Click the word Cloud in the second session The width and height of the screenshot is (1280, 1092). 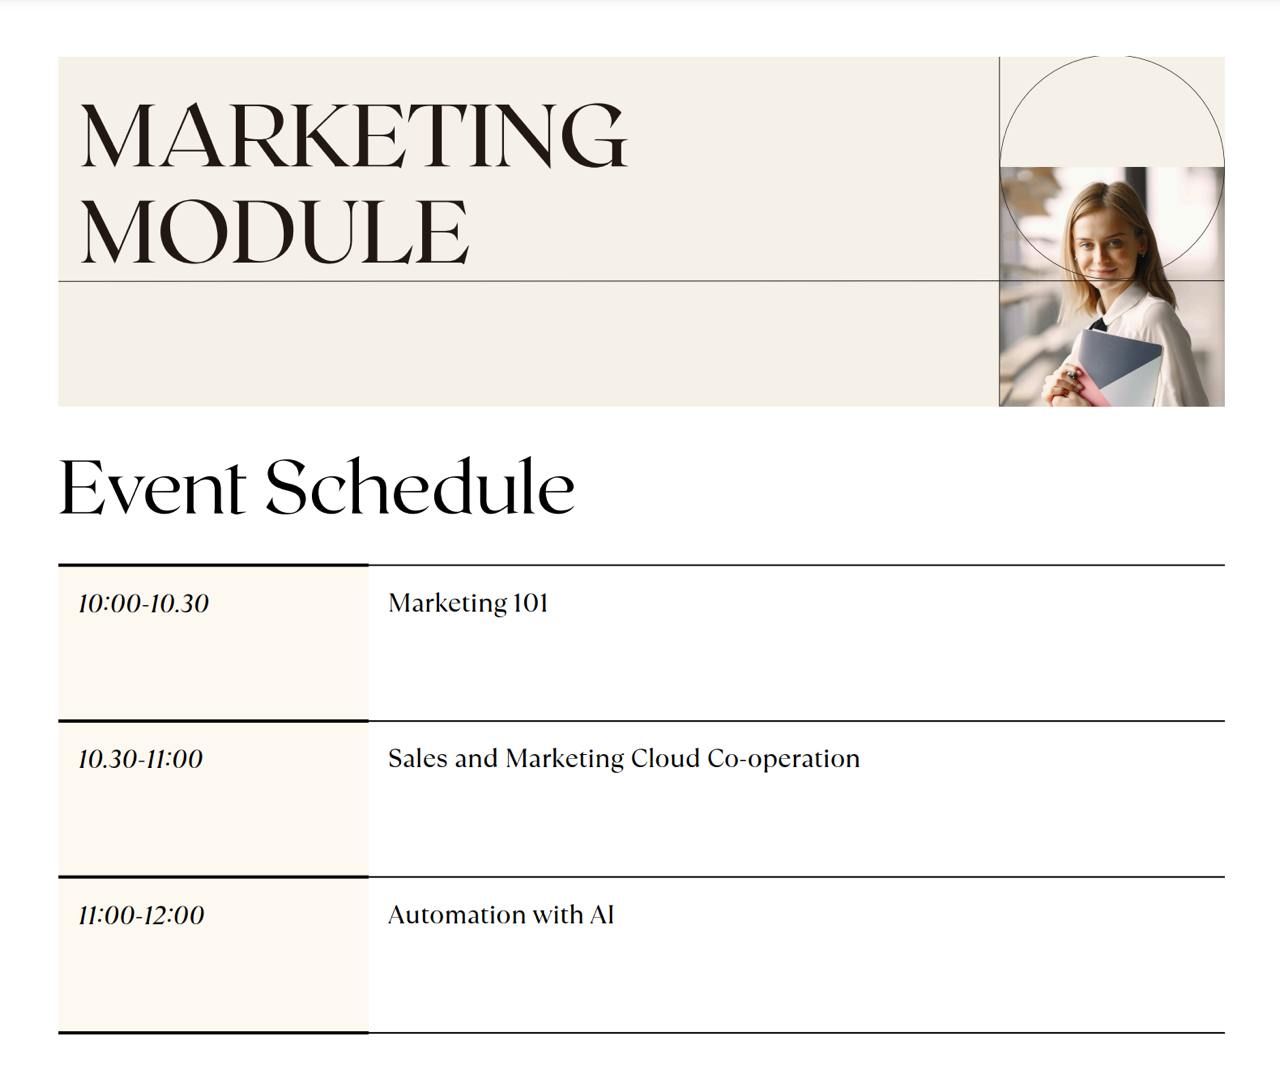click(664, 759)
